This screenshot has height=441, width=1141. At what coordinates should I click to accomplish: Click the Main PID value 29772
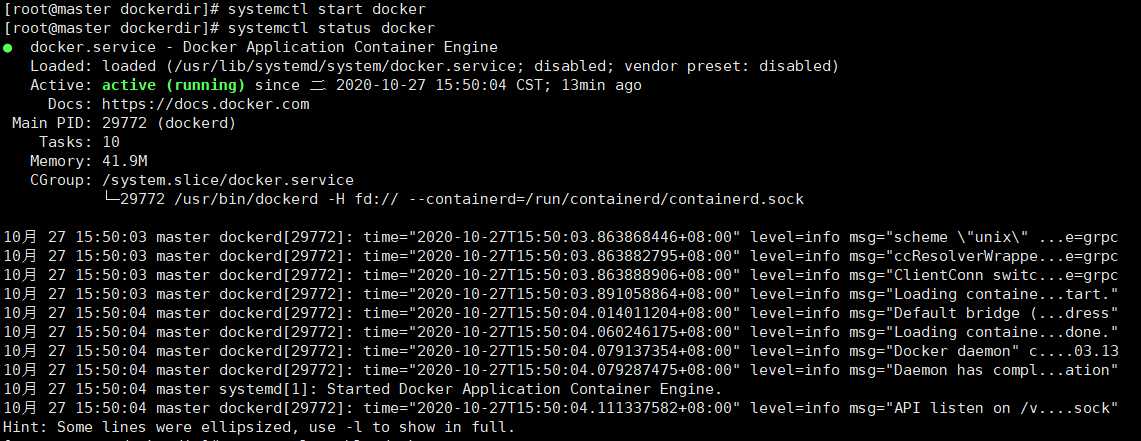(x=124, y=123)
